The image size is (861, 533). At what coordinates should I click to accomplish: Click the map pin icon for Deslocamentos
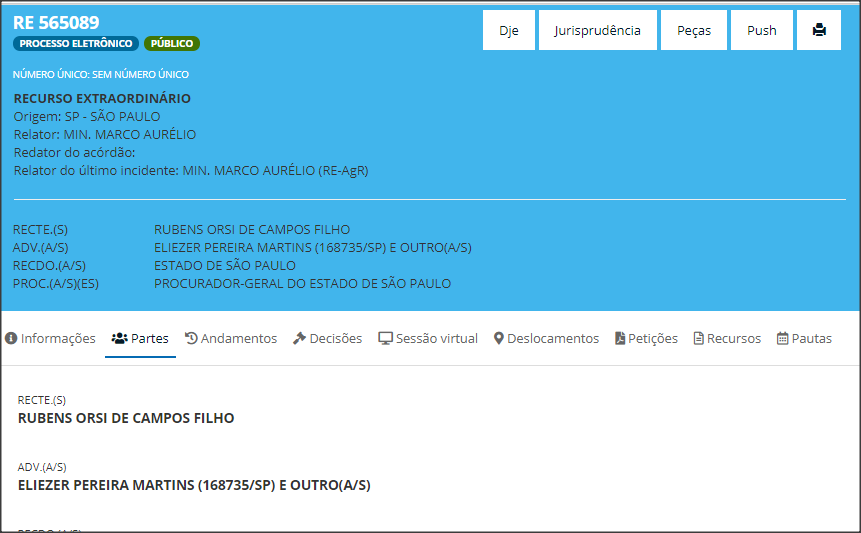pyautogui.click(x=499, y=339)
